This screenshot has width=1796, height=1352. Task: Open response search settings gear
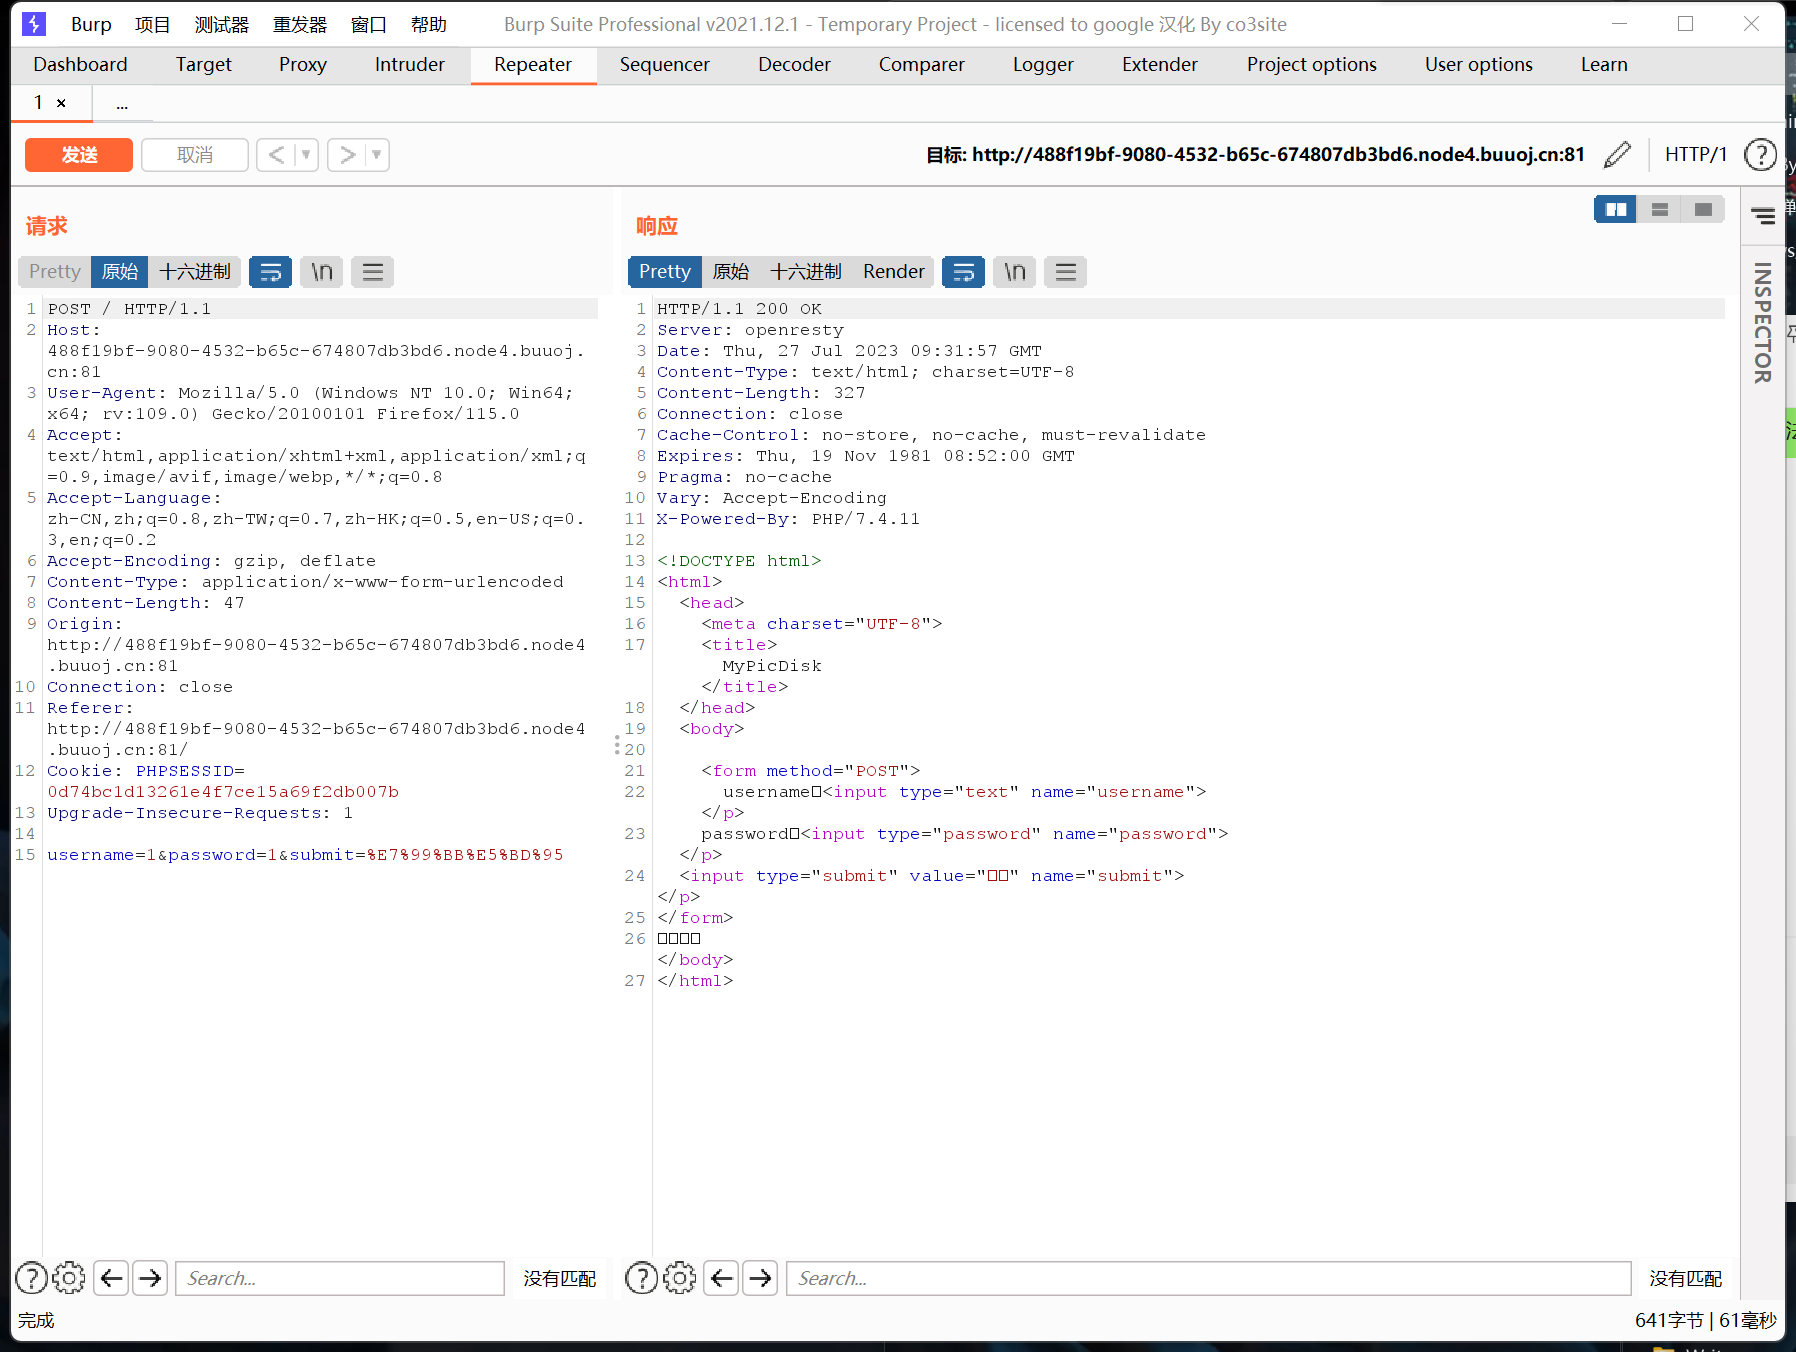tap(680, 1278)
